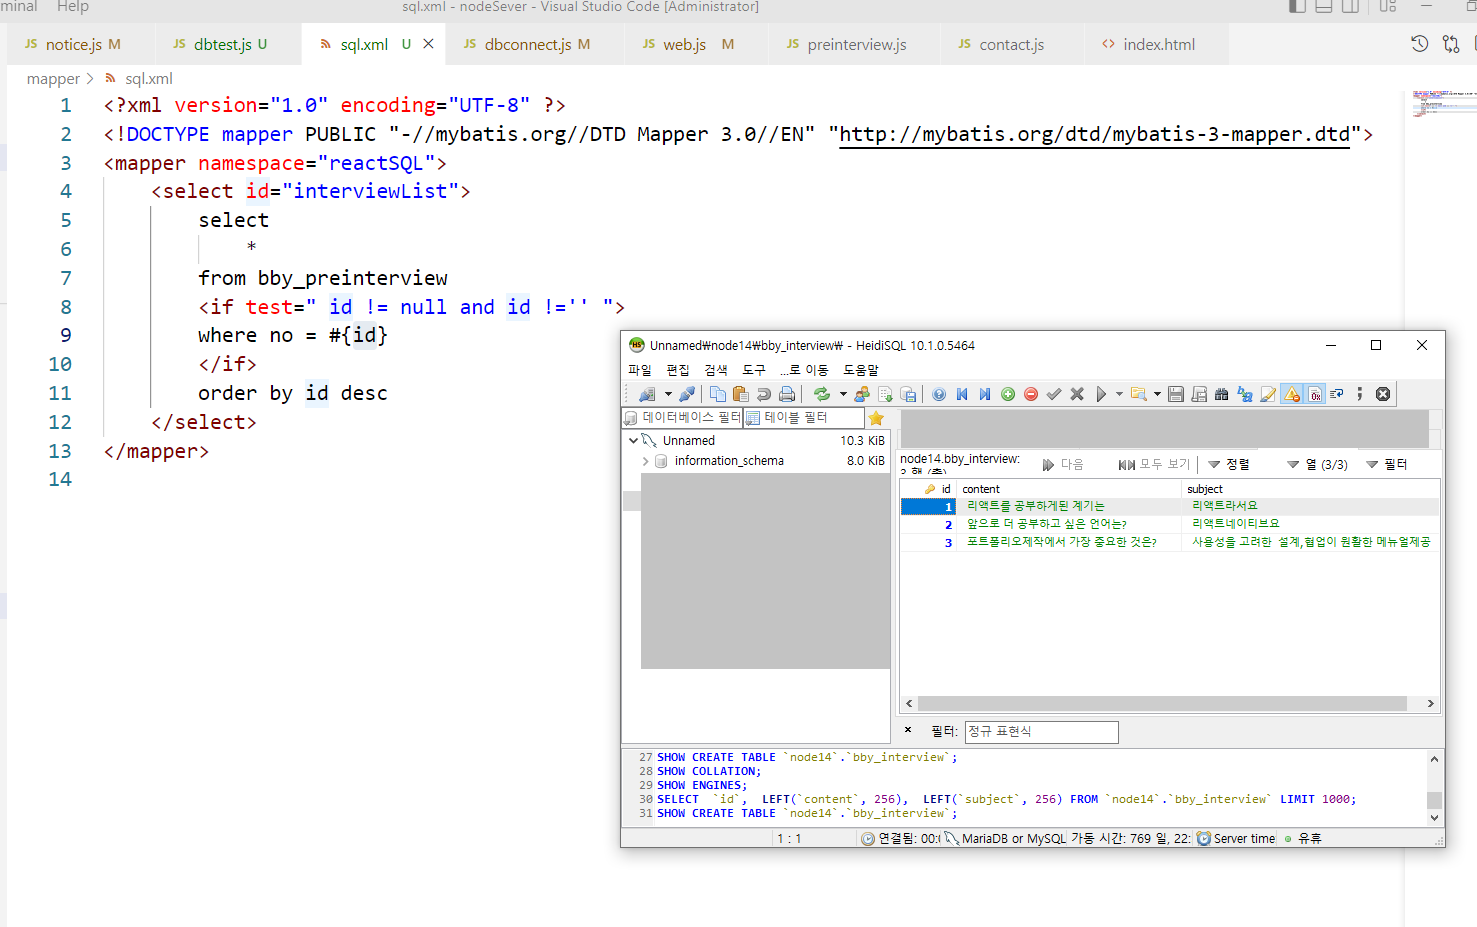Open the 파일 menu in HeidiSQL
The width and height of the screenshot is (1477, 927).
coord(639,370)
